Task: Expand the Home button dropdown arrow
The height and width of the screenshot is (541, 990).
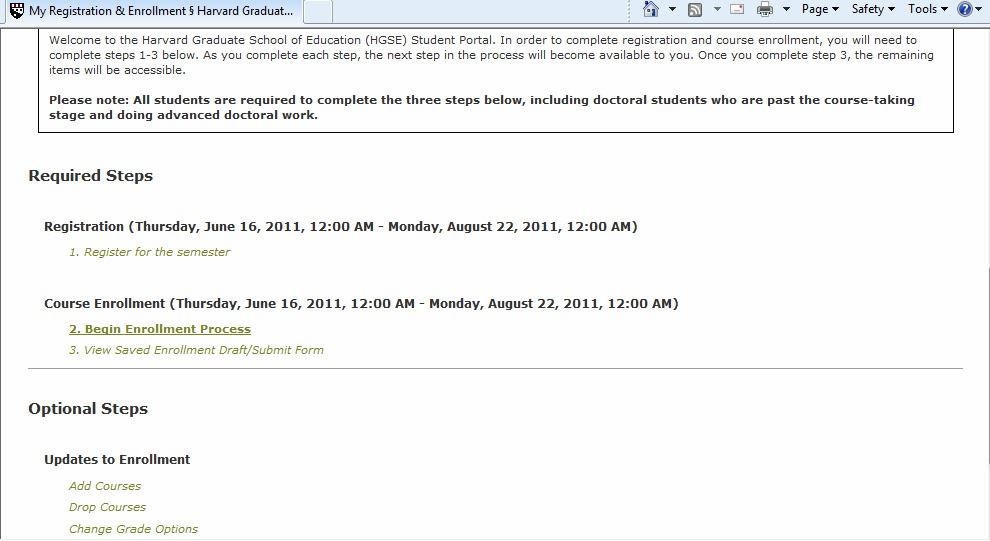Action: (672, 9)
